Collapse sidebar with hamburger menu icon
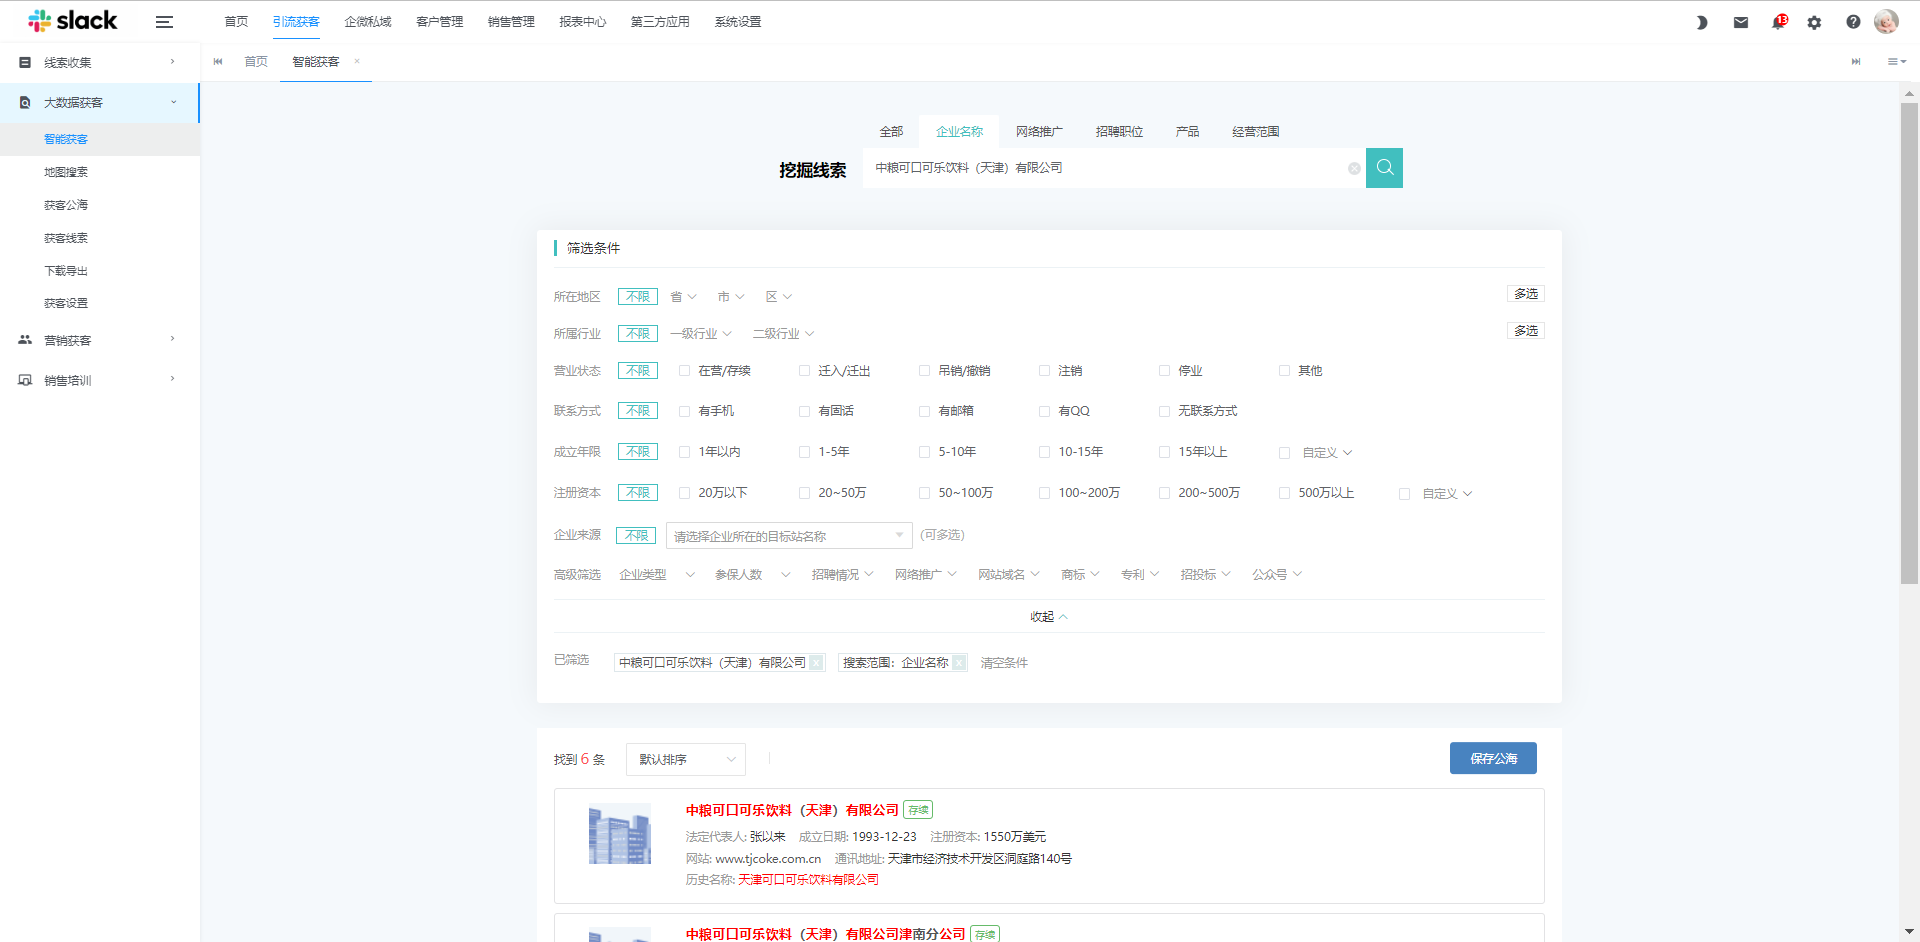 (164, 22)
